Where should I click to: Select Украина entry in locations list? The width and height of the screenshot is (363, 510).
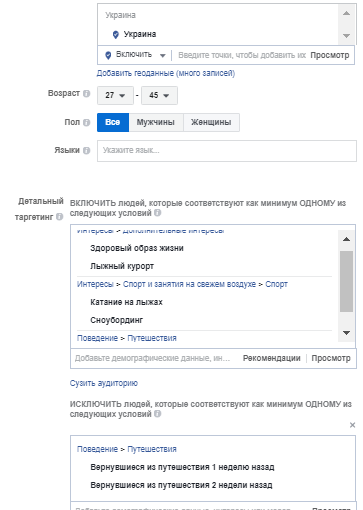[x=140, y=34]
